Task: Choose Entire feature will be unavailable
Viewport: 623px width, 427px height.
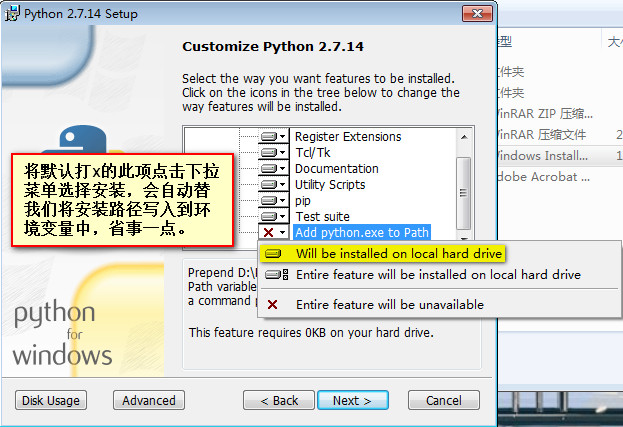Action: point(439,305)
